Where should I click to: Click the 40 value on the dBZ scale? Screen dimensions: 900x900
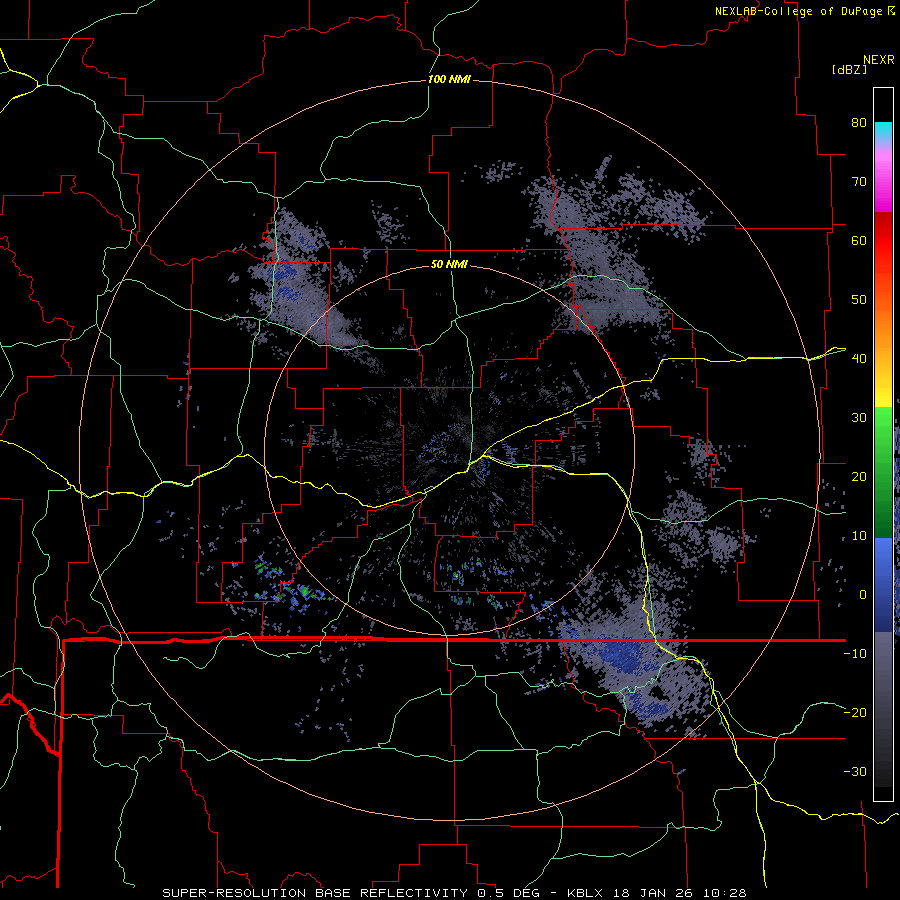coord(859,359)
